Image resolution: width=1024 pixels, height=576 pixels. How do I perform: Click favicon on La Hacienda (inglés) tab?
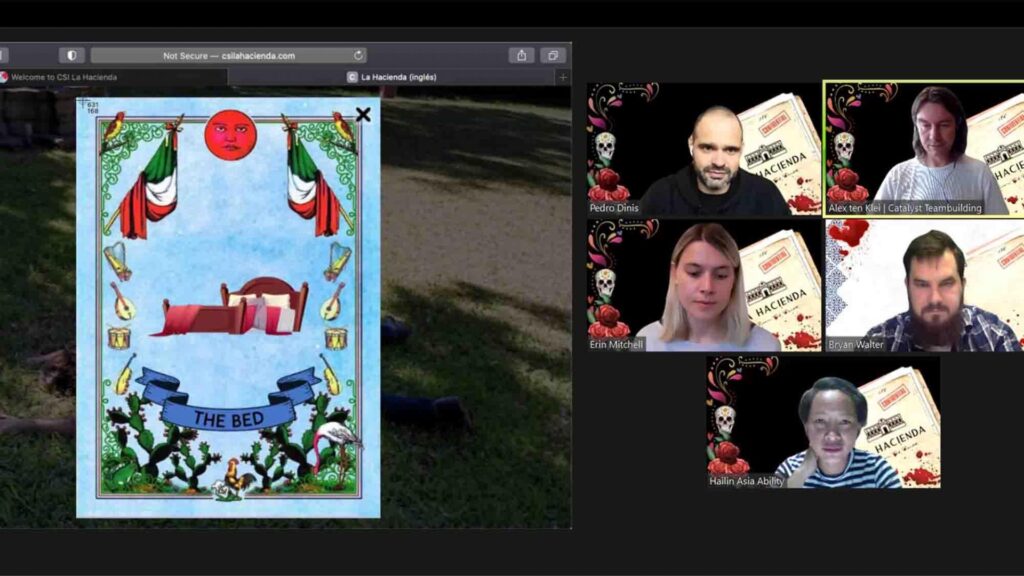[x=352, y=77]
